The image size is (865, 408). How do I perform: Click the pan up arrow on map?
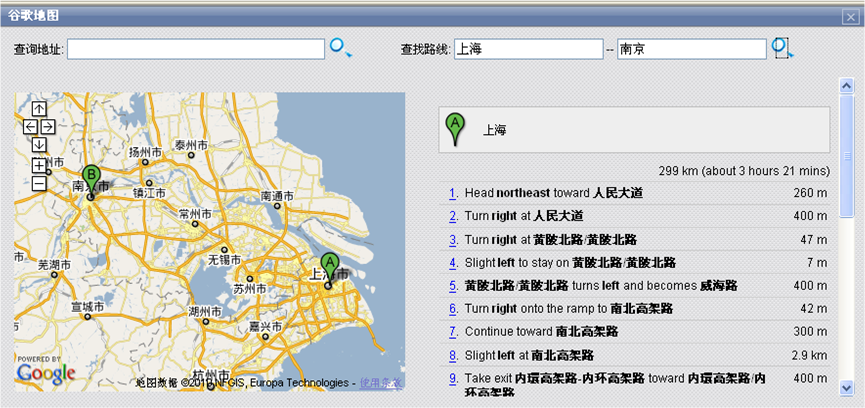point(38,109)
